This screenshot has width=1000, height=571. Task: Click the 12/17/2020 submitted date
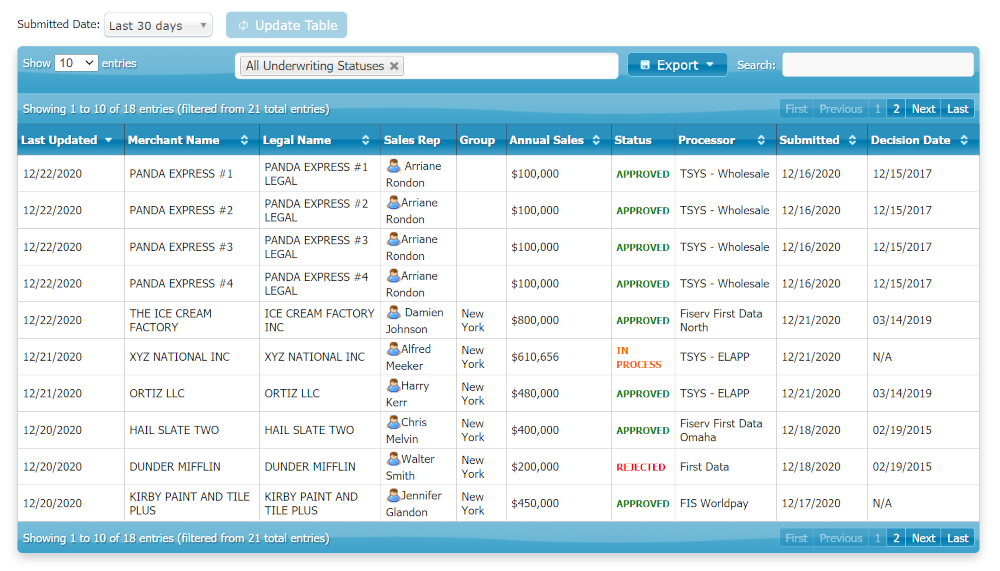tap(811, 503)
